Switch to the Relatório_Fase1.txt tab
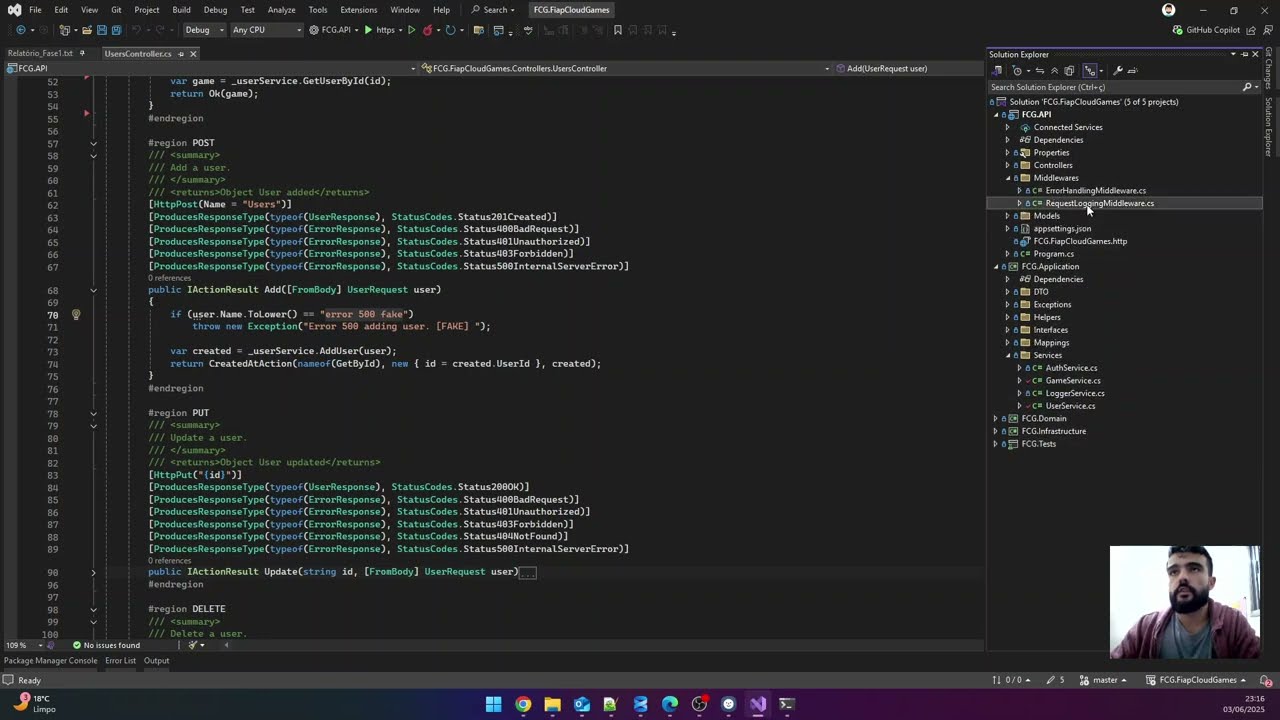The height and width of the screenshot is (720, 1280). pos(40,53)
